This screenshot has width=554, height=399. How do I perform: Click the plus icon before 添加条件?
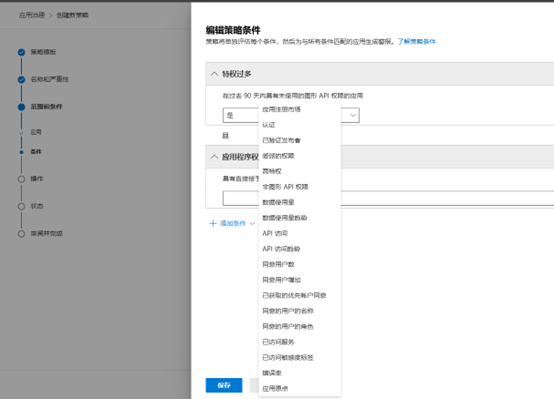pyautogui.click(x=213, y=223)
